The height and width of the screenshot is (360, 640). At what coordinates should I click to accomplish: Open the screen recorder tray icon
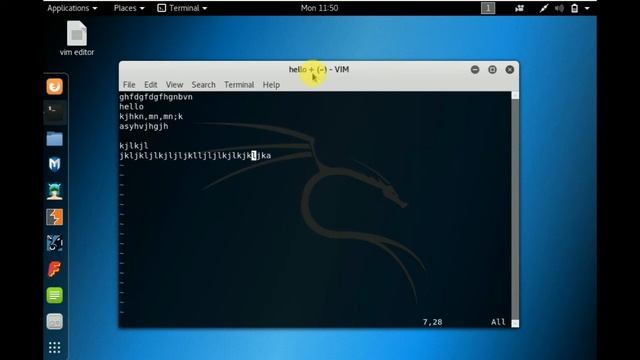(x=519, y=8)
